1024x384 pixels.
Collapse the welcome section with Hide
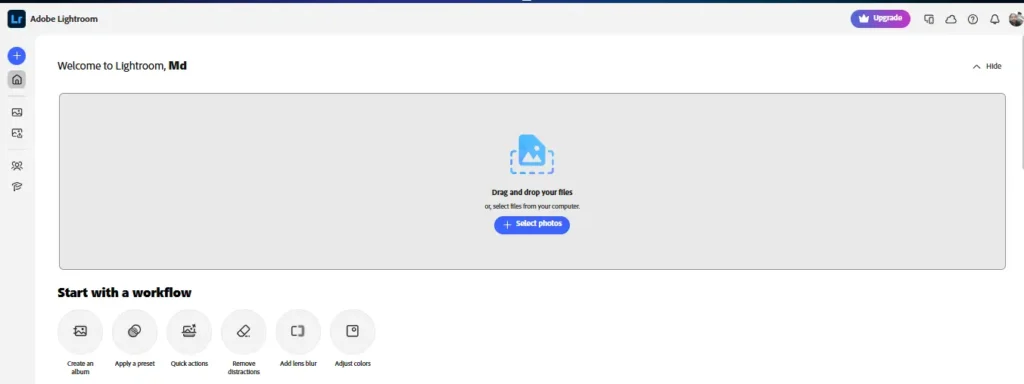click(x=987, y=66)
